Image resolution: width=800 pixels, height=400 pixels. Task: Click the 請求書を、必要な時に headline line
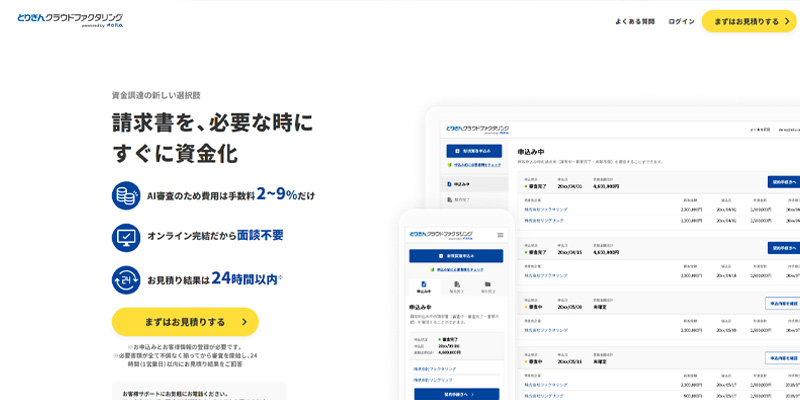coord(213,123)
